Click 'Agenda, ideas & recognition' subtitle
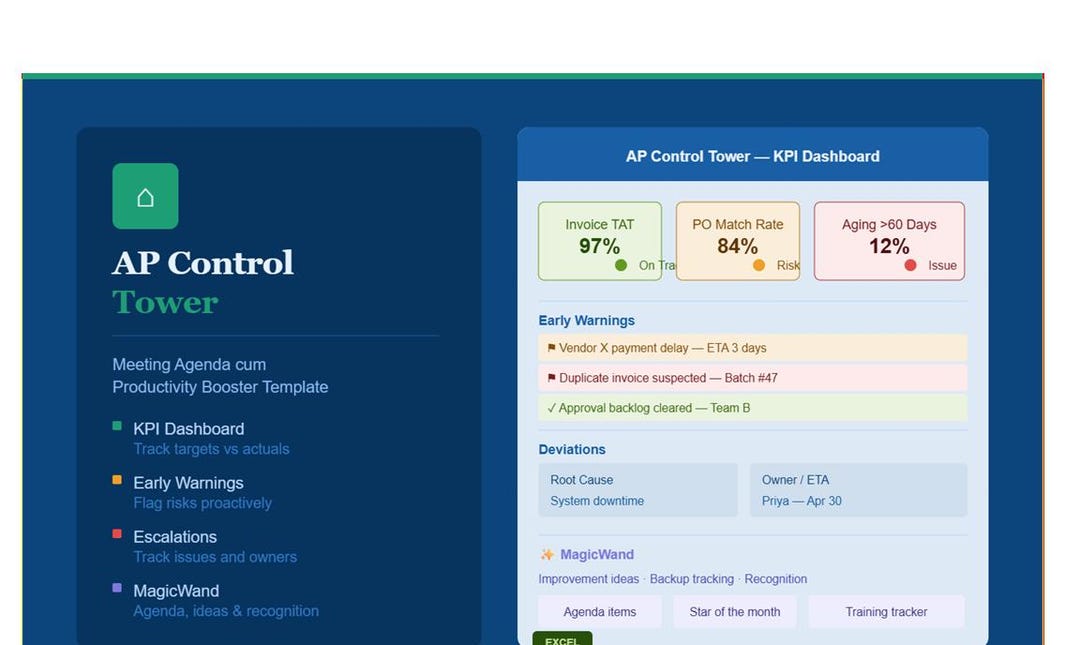This screenshot has height=645, width=1080. [226, 611]
